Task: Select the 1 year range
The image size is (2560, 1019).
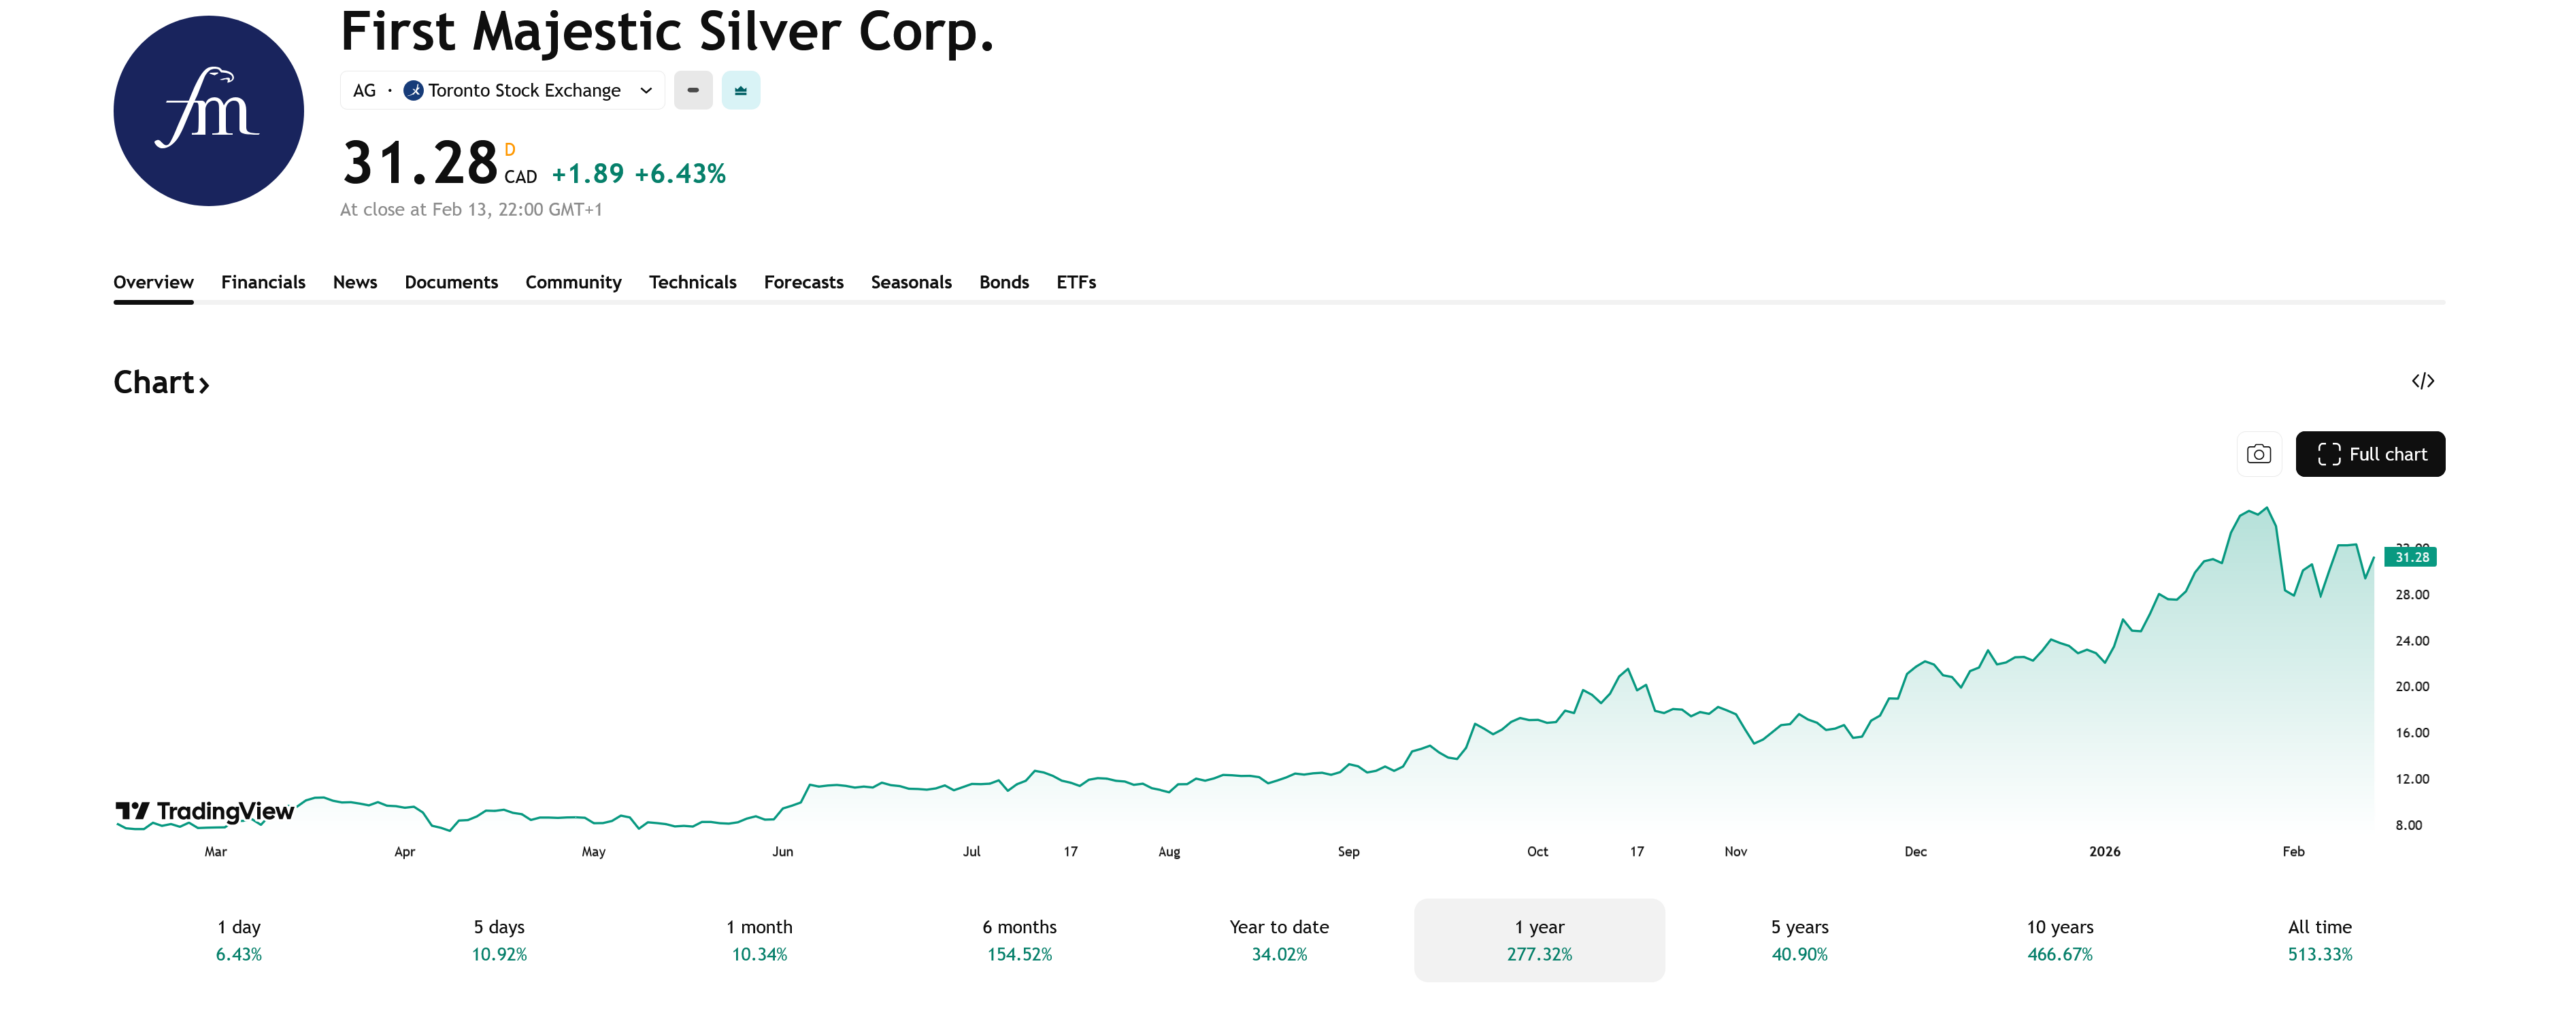Action: click(x=1539, y=940)
